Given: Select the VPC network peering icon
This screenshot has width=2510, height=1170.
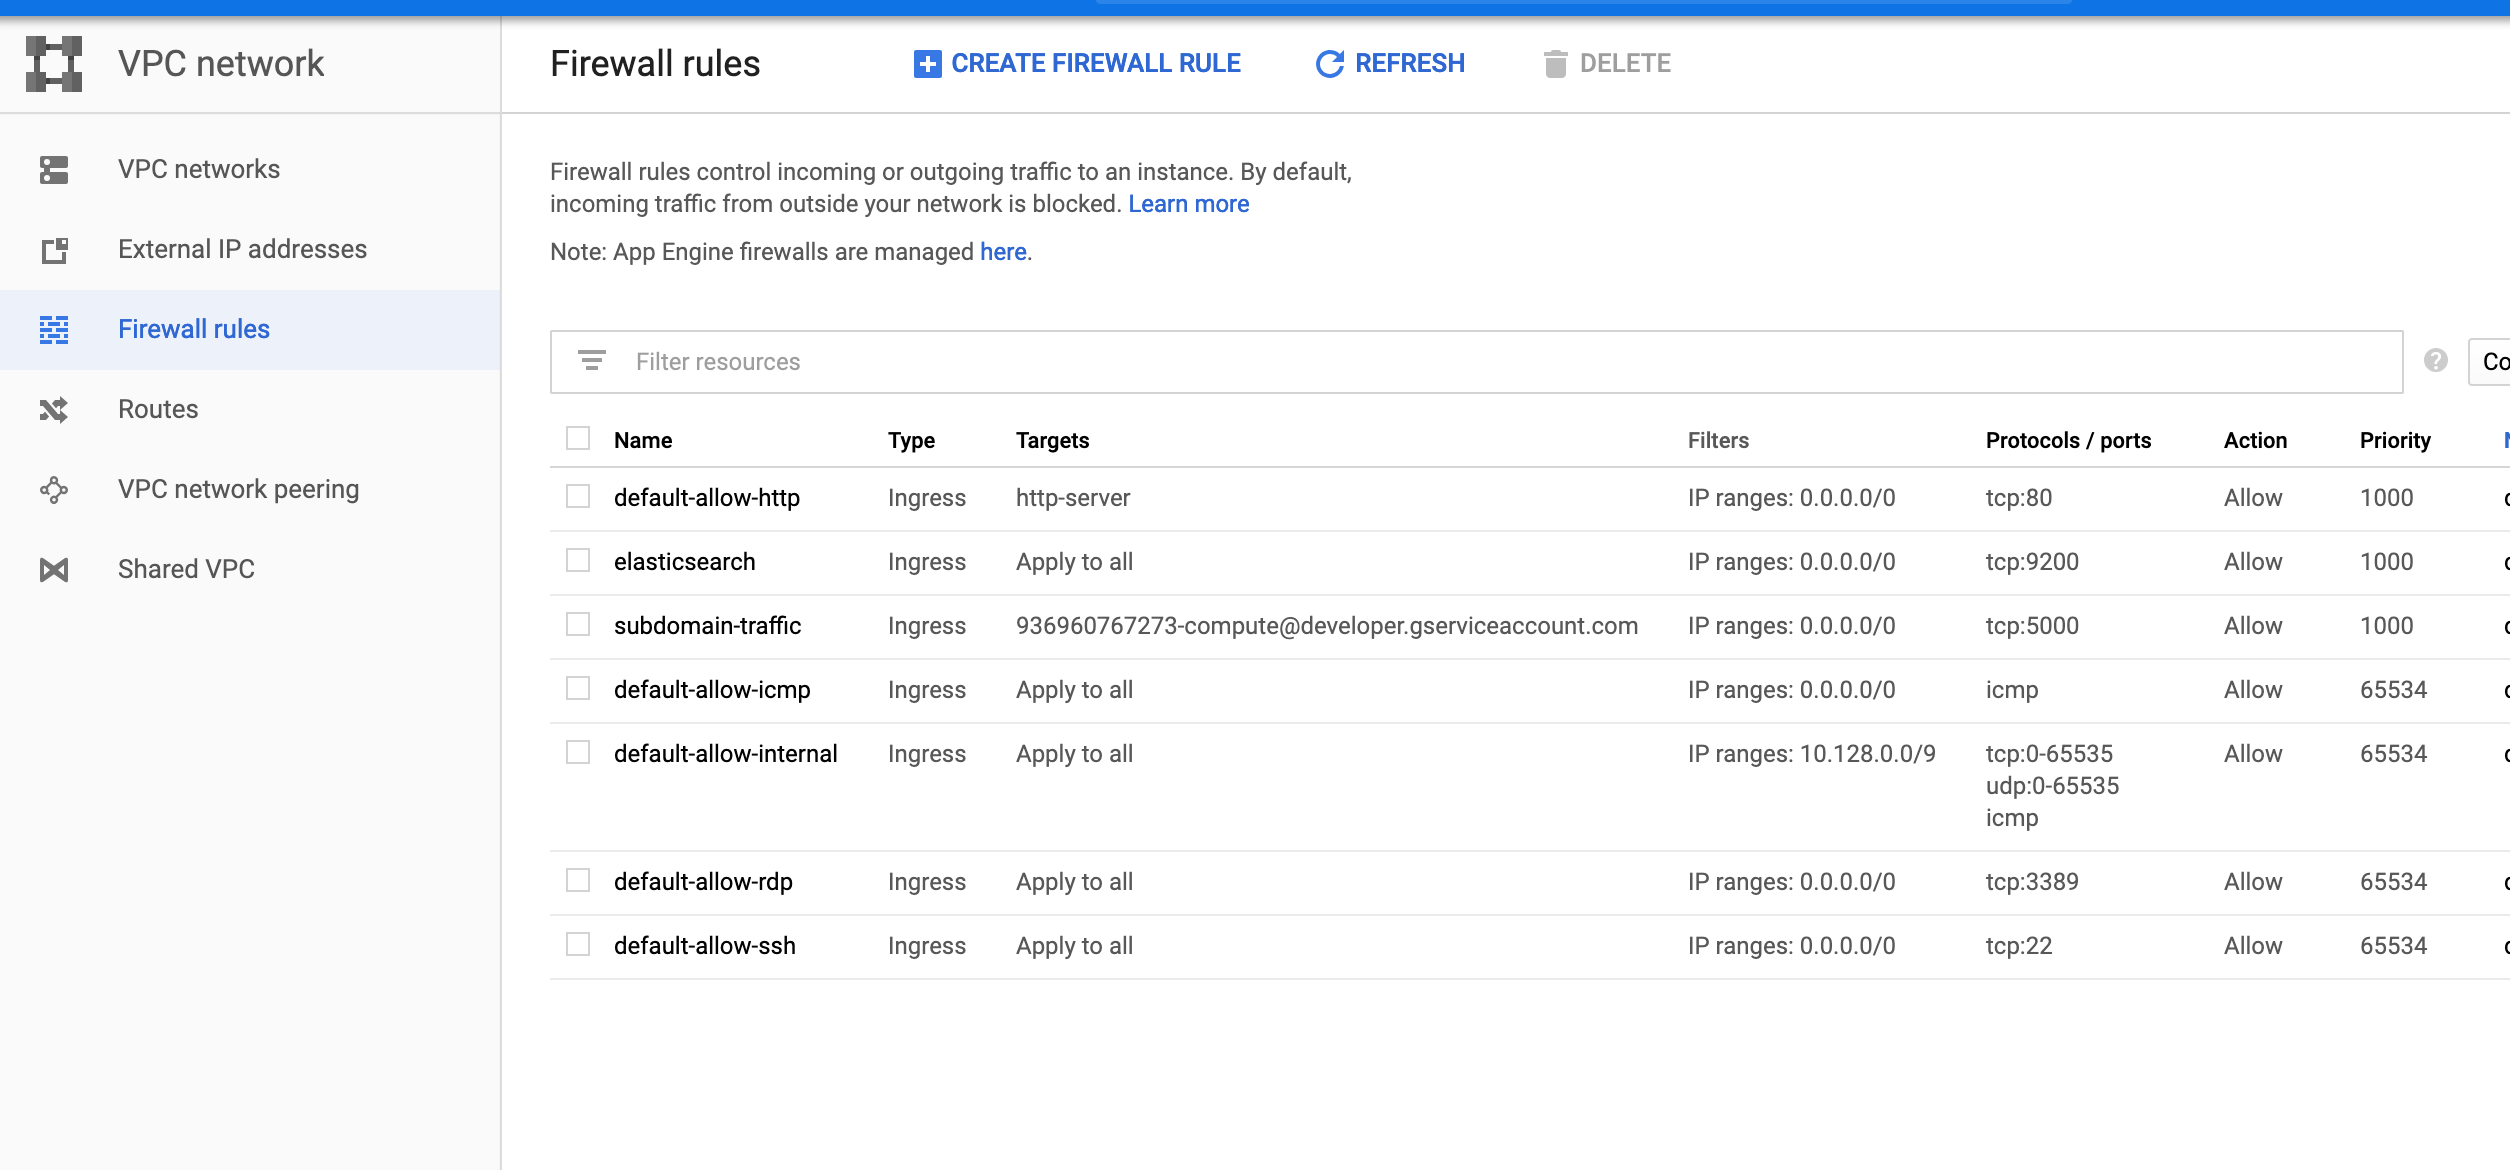Looking at the screenshot, I should tap(55, 489).
